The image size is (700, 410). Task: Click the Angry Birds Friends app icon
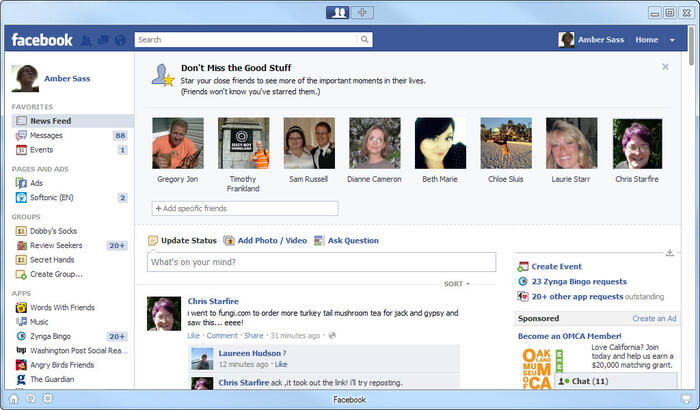21,365
